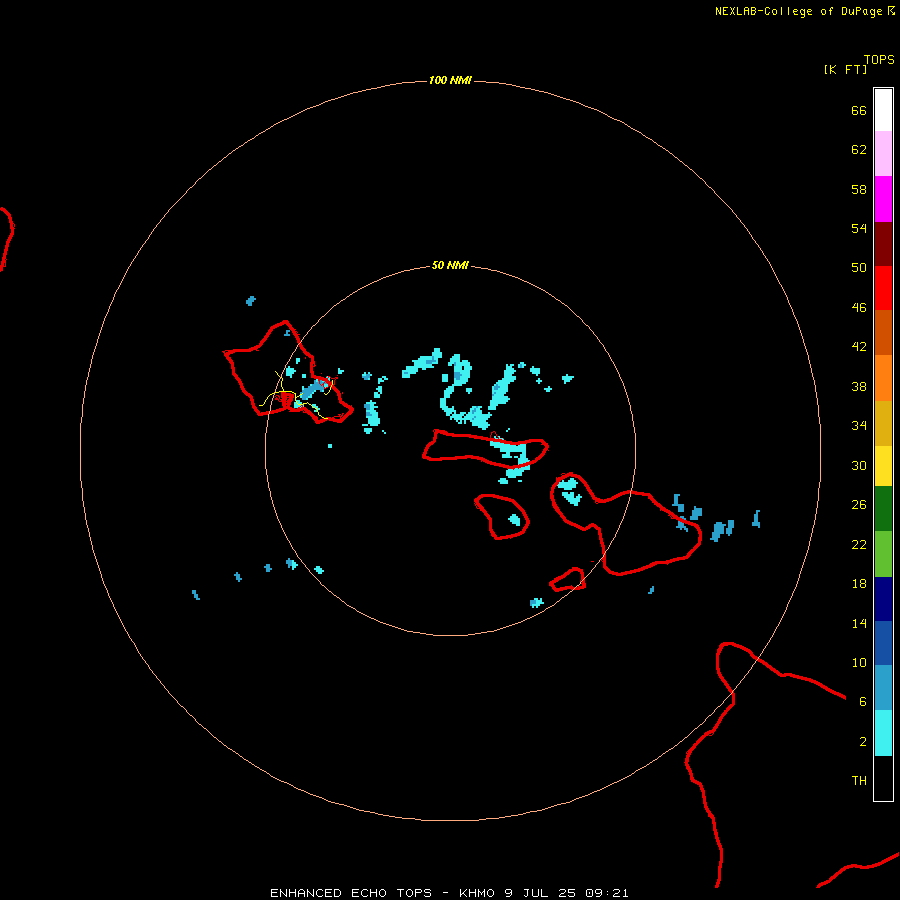The width and height of the screenshot is (900, 900).
Task: Click the TOPS legend title
Action: (879, 59)
